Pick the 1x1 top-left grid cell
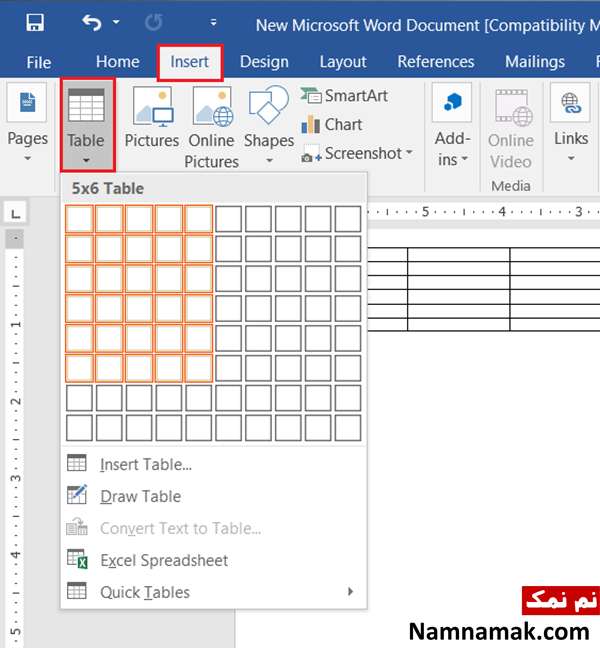The image size is (600, 648). 79,219
